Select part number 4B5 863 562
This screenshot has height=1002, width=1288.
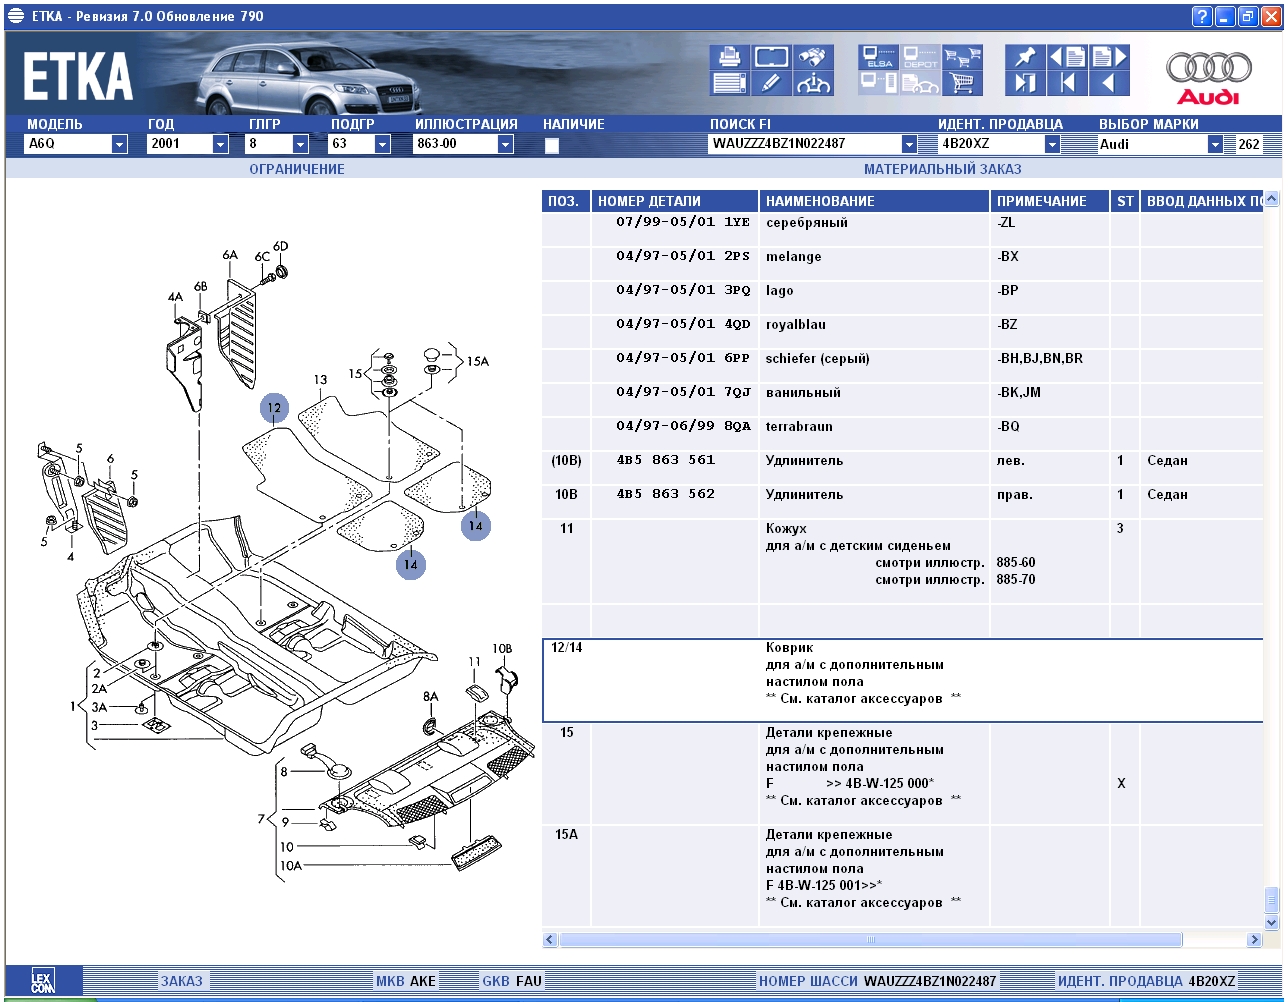(665, 494)
